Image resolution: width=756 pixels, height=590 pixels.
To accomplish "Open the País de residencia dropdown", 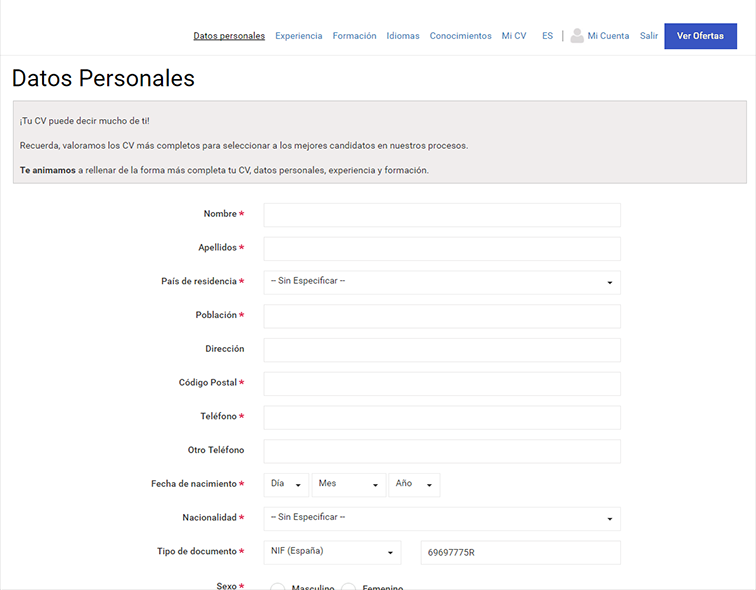I will point(441,282).
